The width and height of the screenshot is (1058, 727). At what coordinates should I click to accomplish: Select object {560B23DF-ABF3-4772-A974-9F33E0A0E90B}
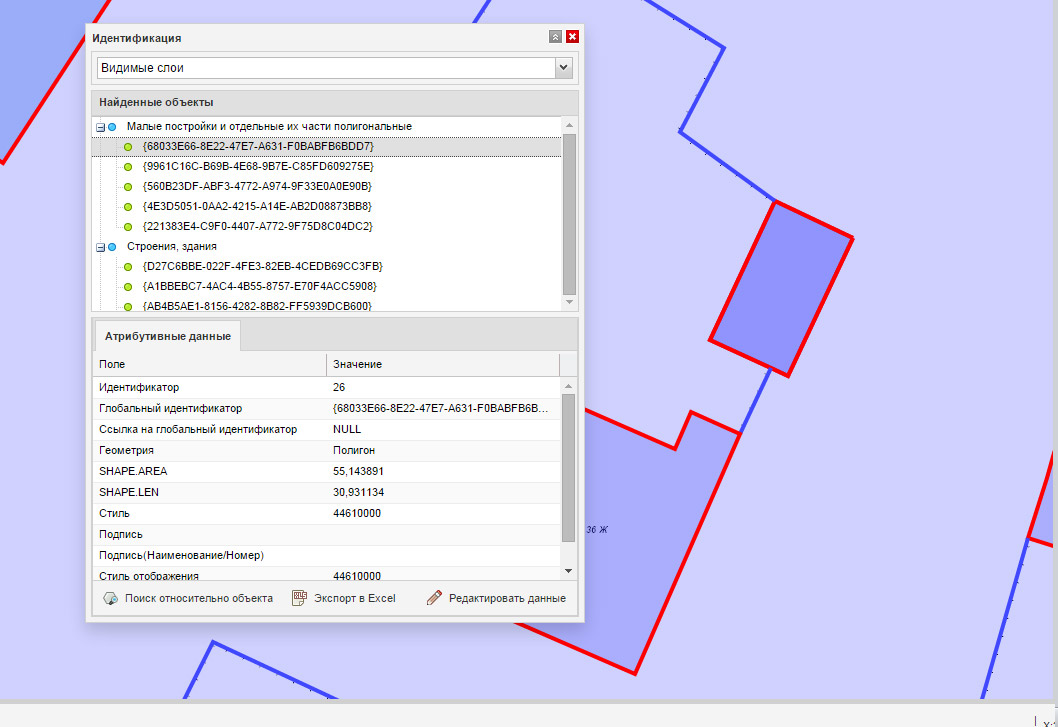(x=257, y=186)
